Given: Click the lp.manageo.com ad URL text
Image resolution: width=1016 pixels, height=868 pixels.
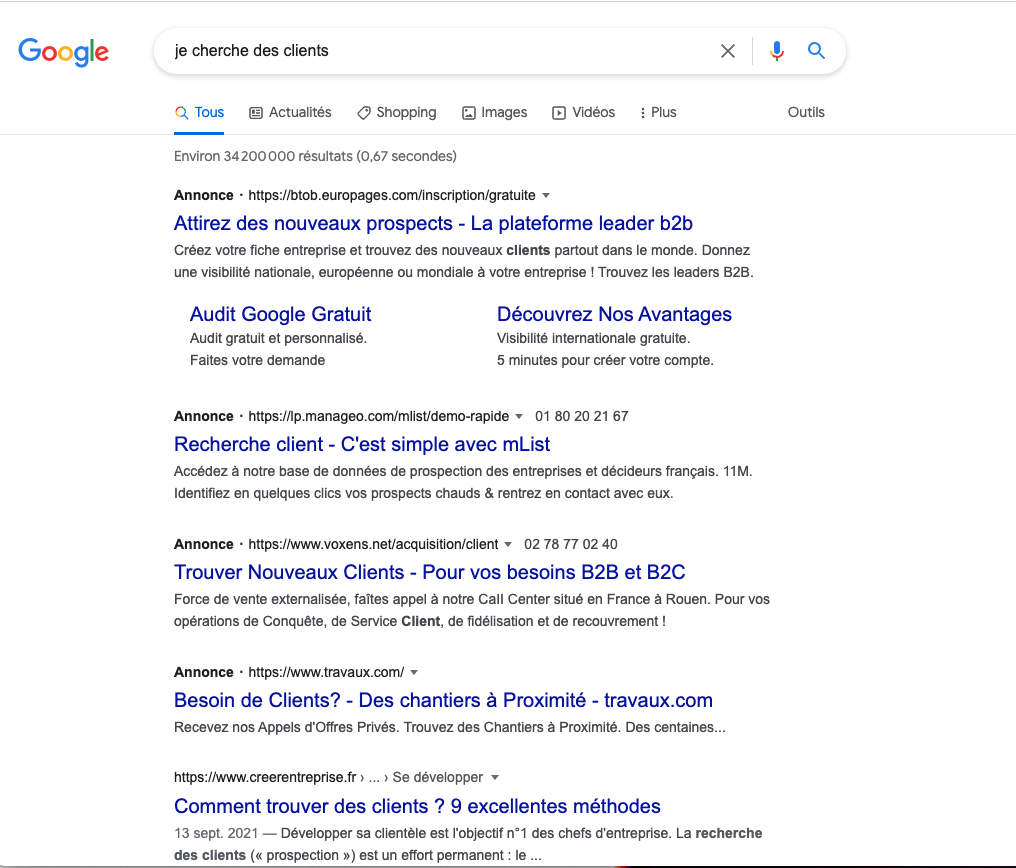Looking at the screenshot, I should coord(378,417).
